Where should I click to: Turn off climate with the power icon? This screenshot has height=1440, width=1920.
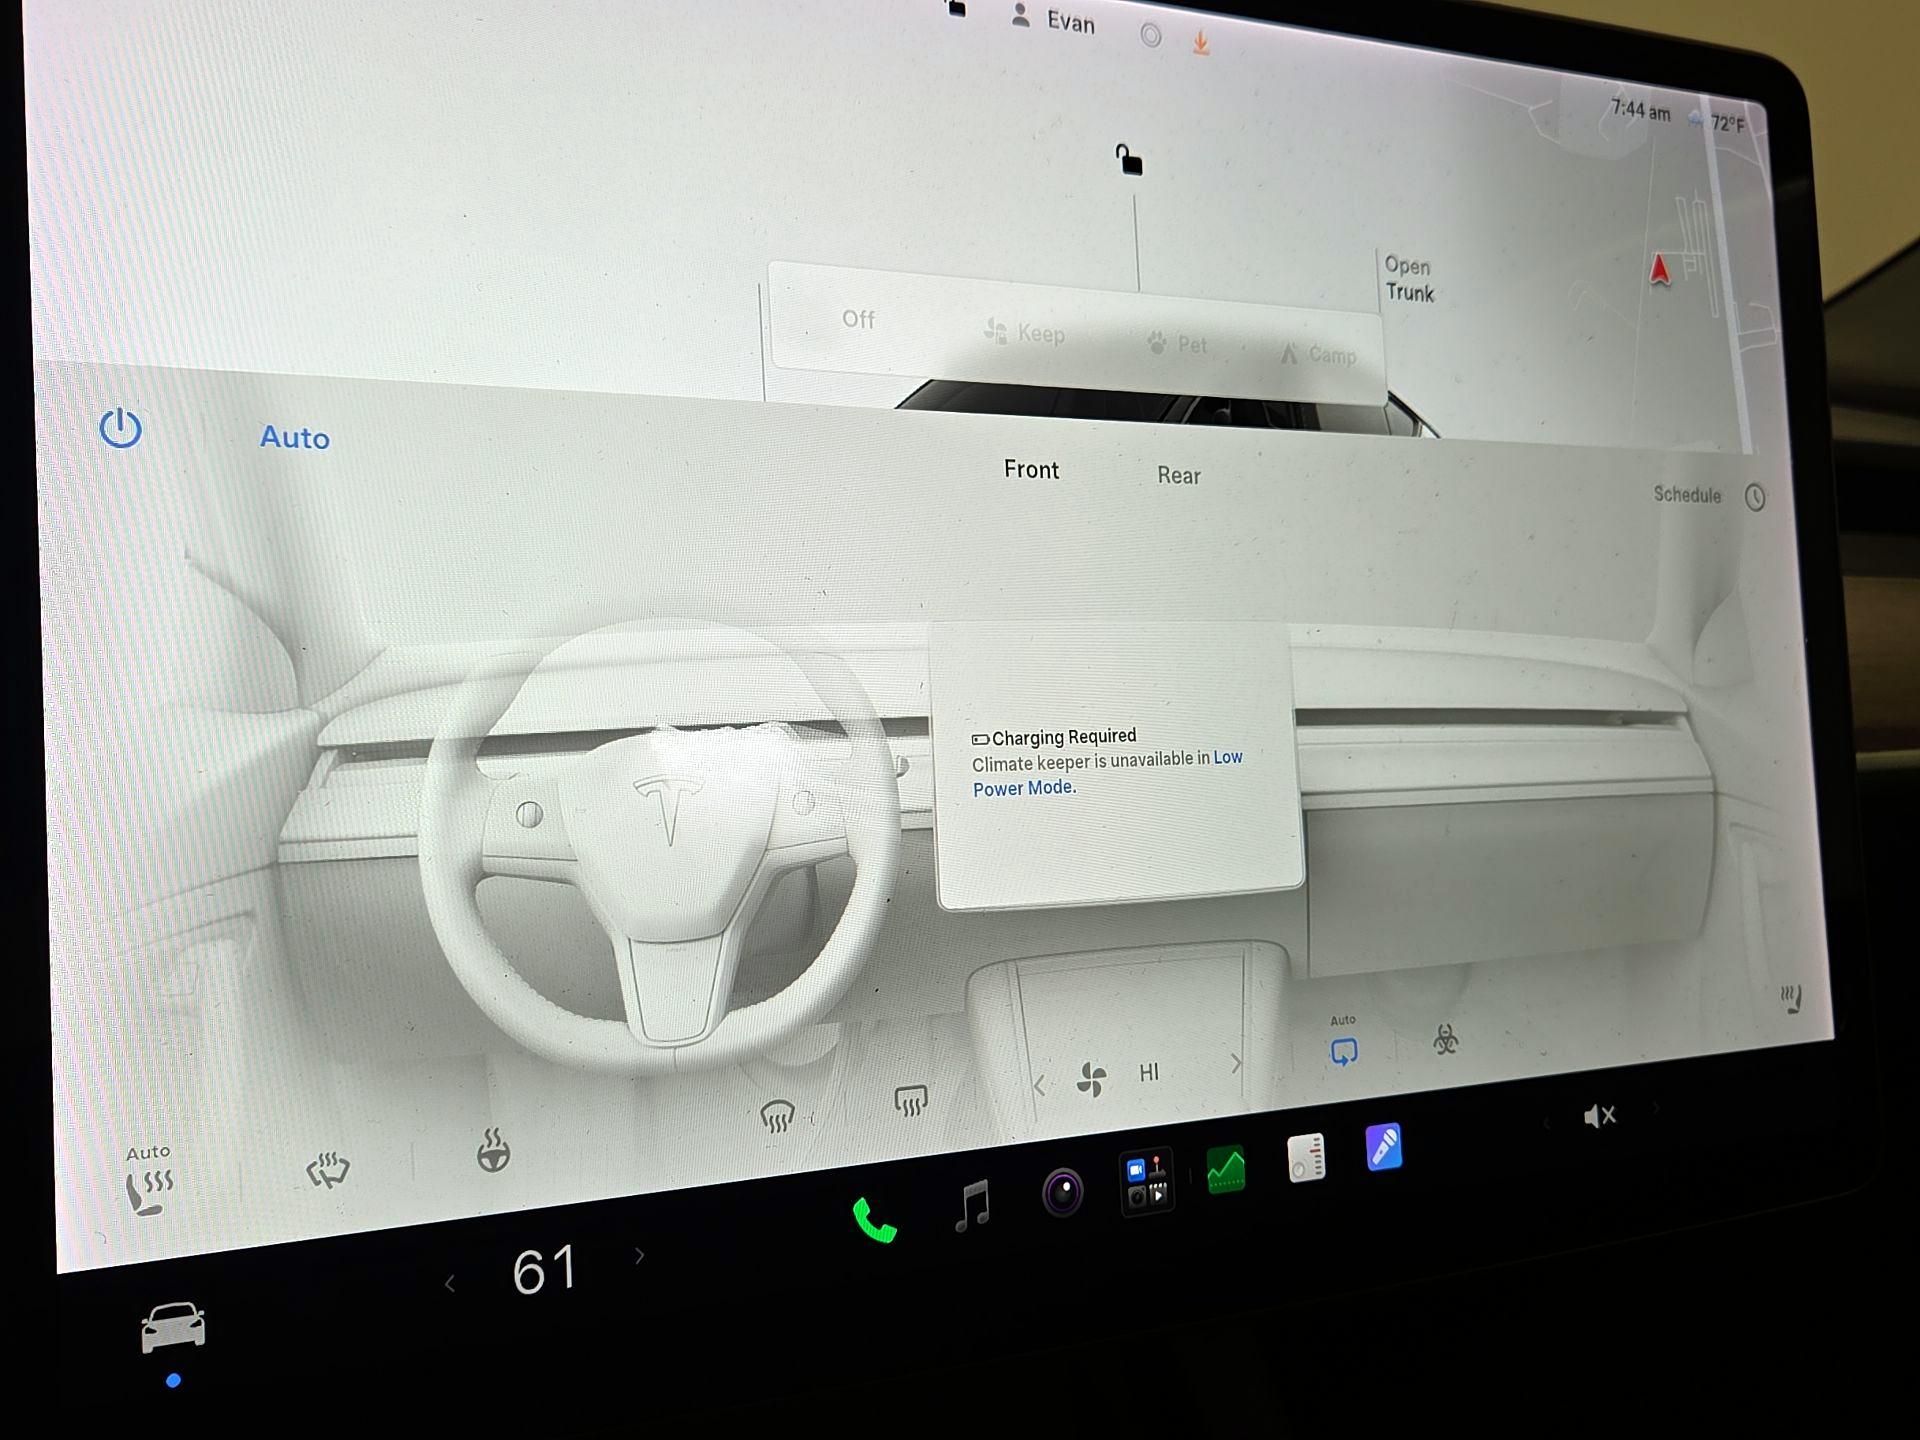pyautogui.click(x=120, y=429)
